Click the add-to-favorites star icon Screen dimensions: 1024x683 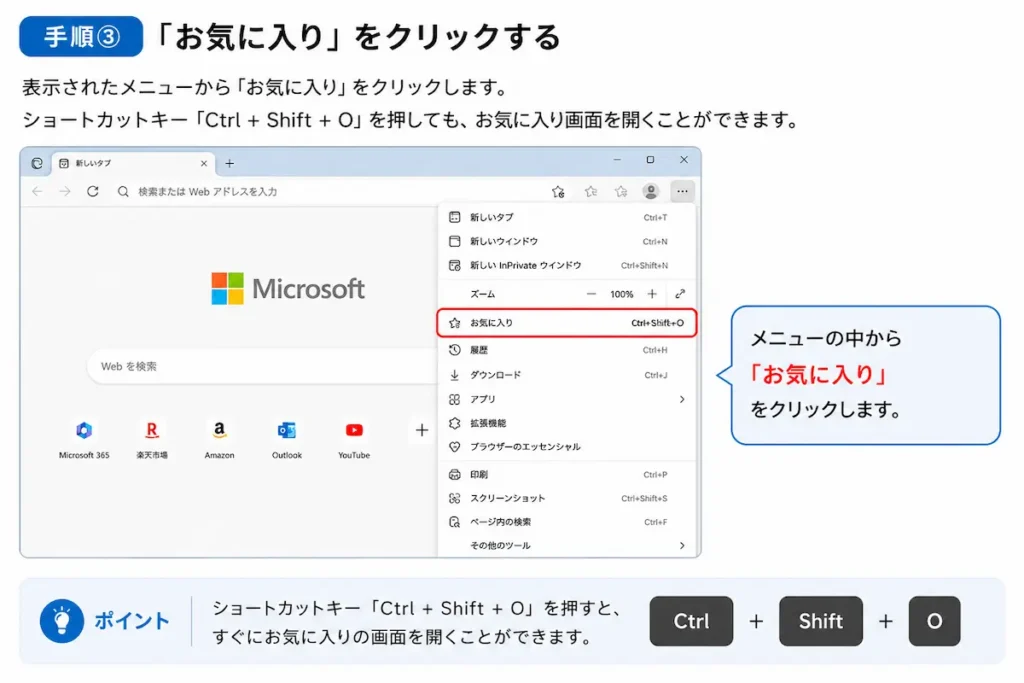point(558,191)
